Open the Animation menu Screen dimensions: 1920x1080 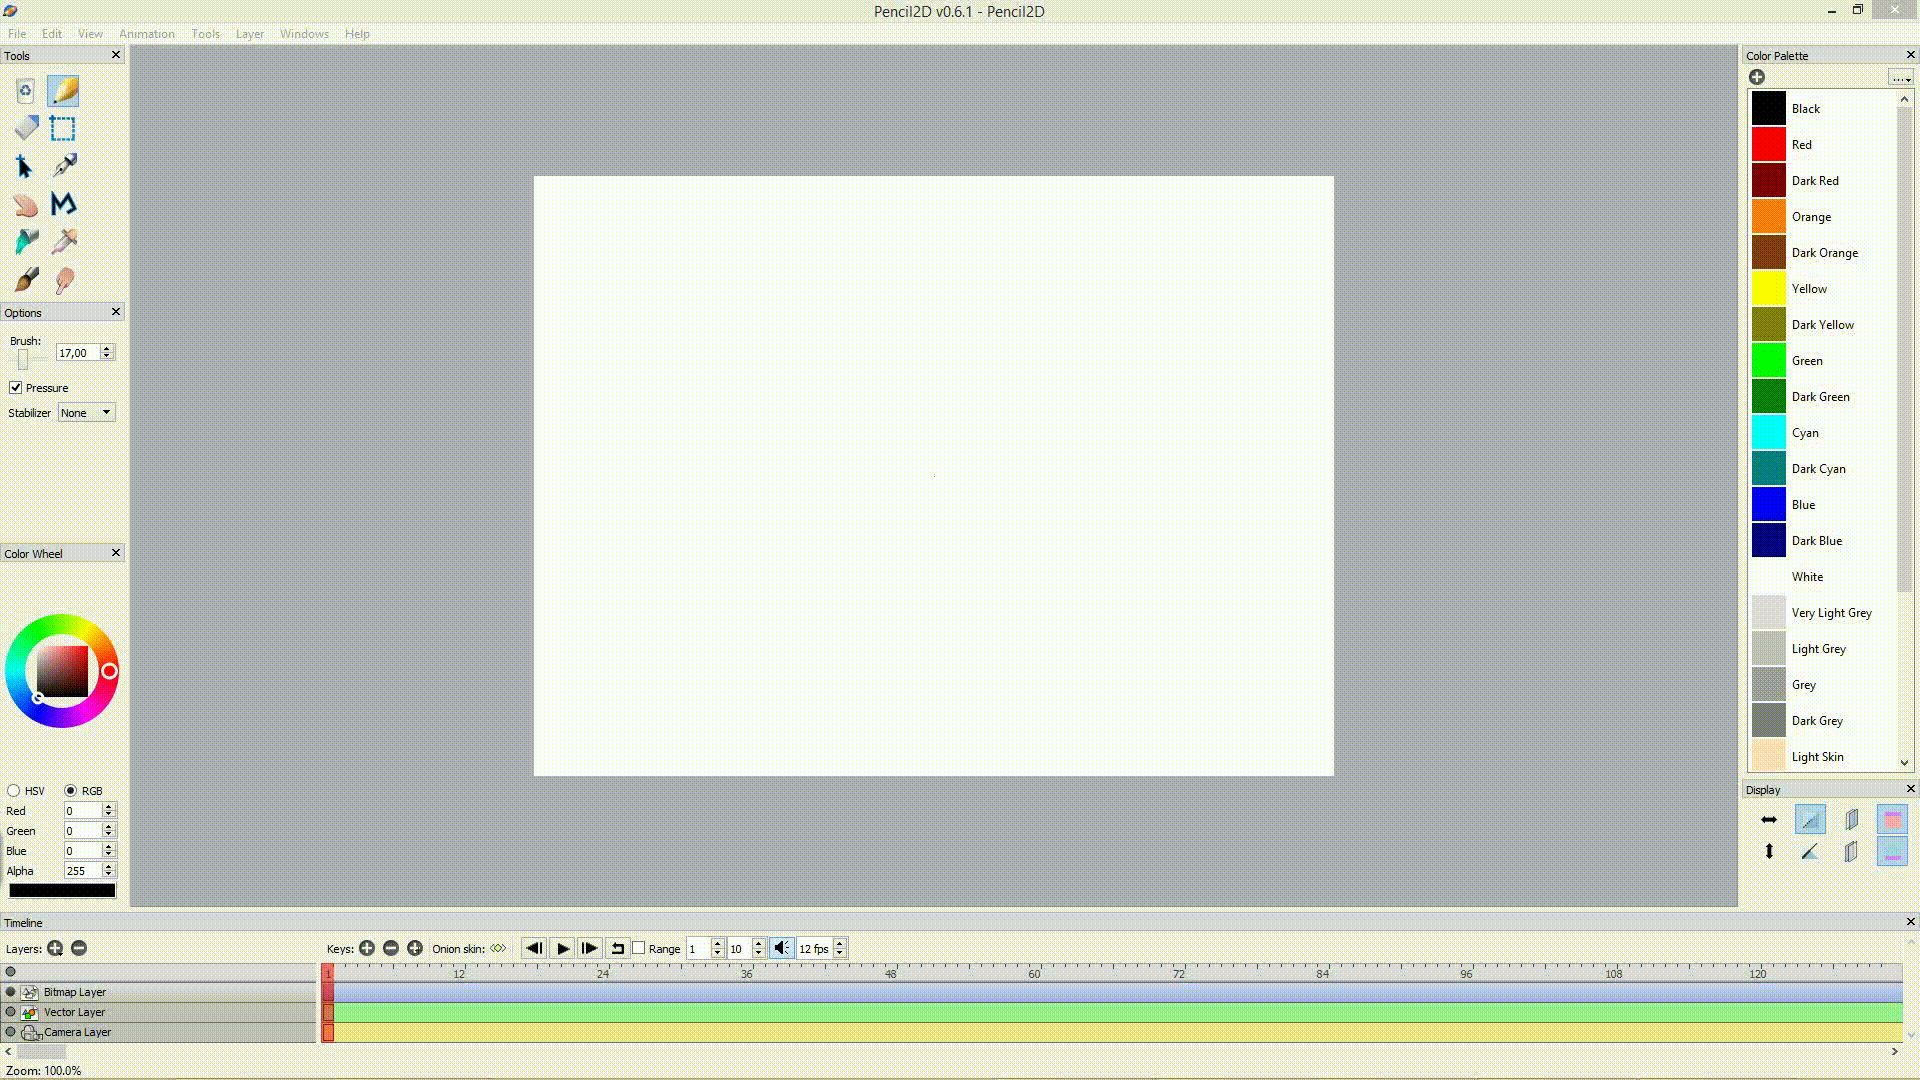coord(147,33)
